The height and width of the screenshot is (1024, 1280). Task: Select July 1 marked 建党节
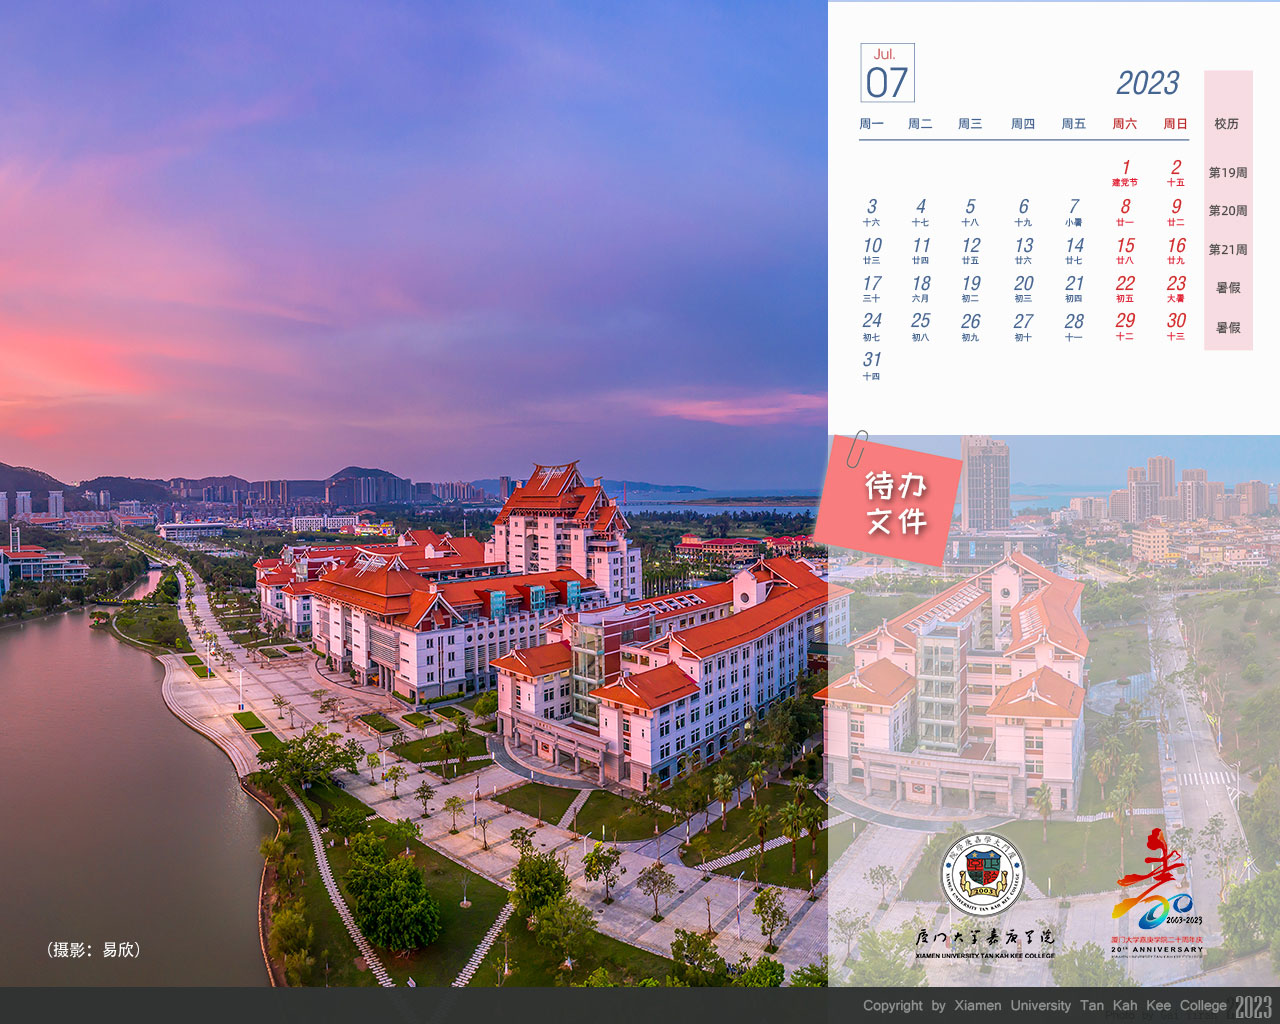pyautogui.click(x=1125, y=172)
